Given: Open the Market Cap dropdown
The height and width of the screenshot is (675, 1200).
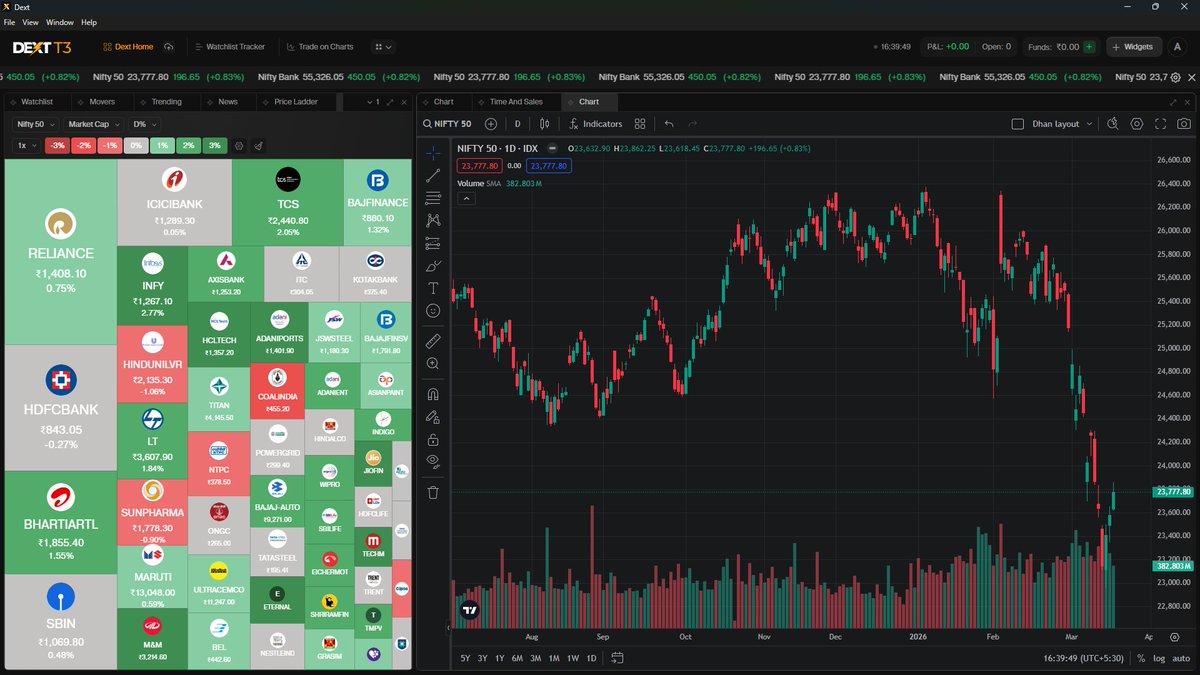Looking at the screenshot, I should [x=93, y=124].
